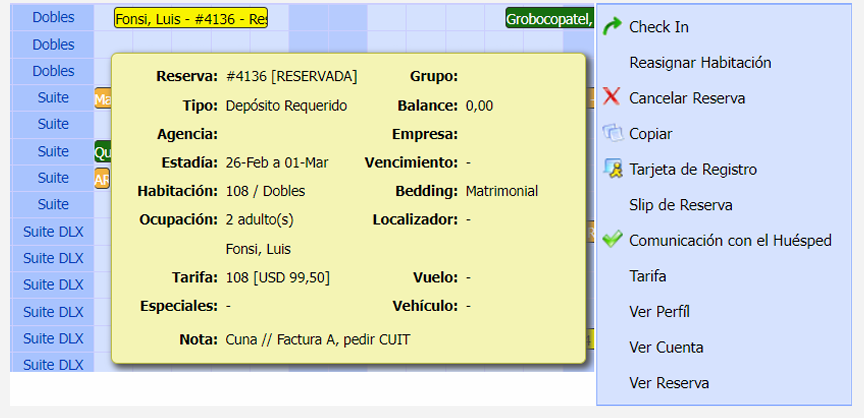Choose Tarifa in the context menu
Image resolution: width=864 pixels, height=418 pixels.
pos(648,276)
